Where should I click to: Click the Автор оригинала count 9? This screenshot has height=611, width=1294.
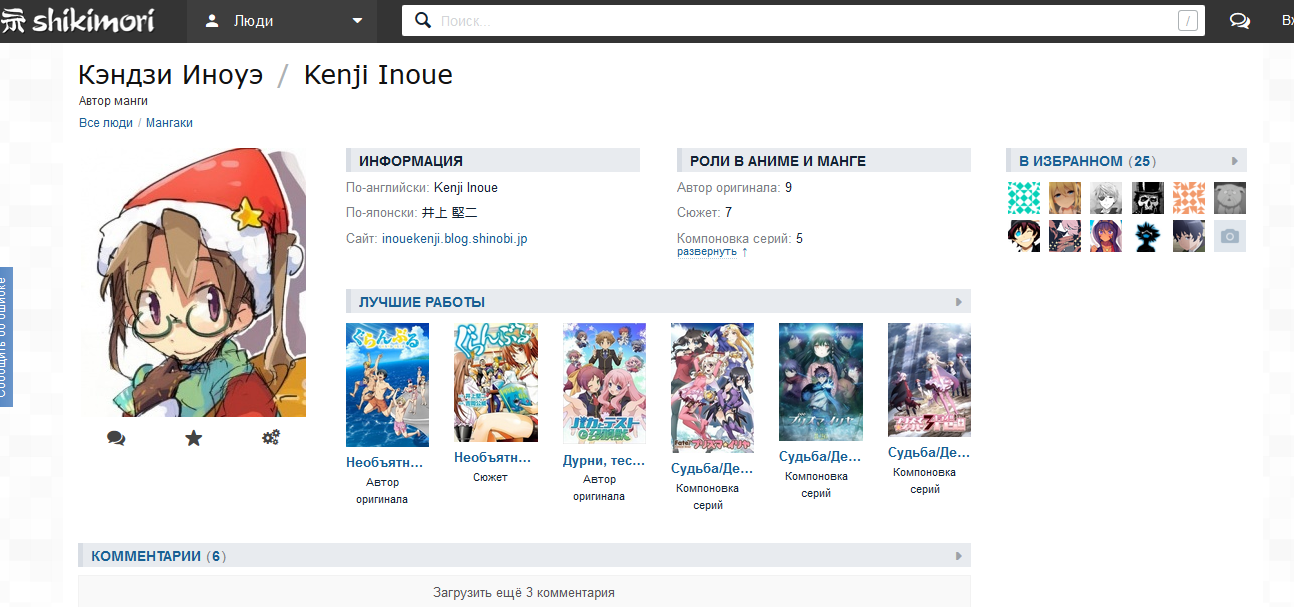(789, 187)
